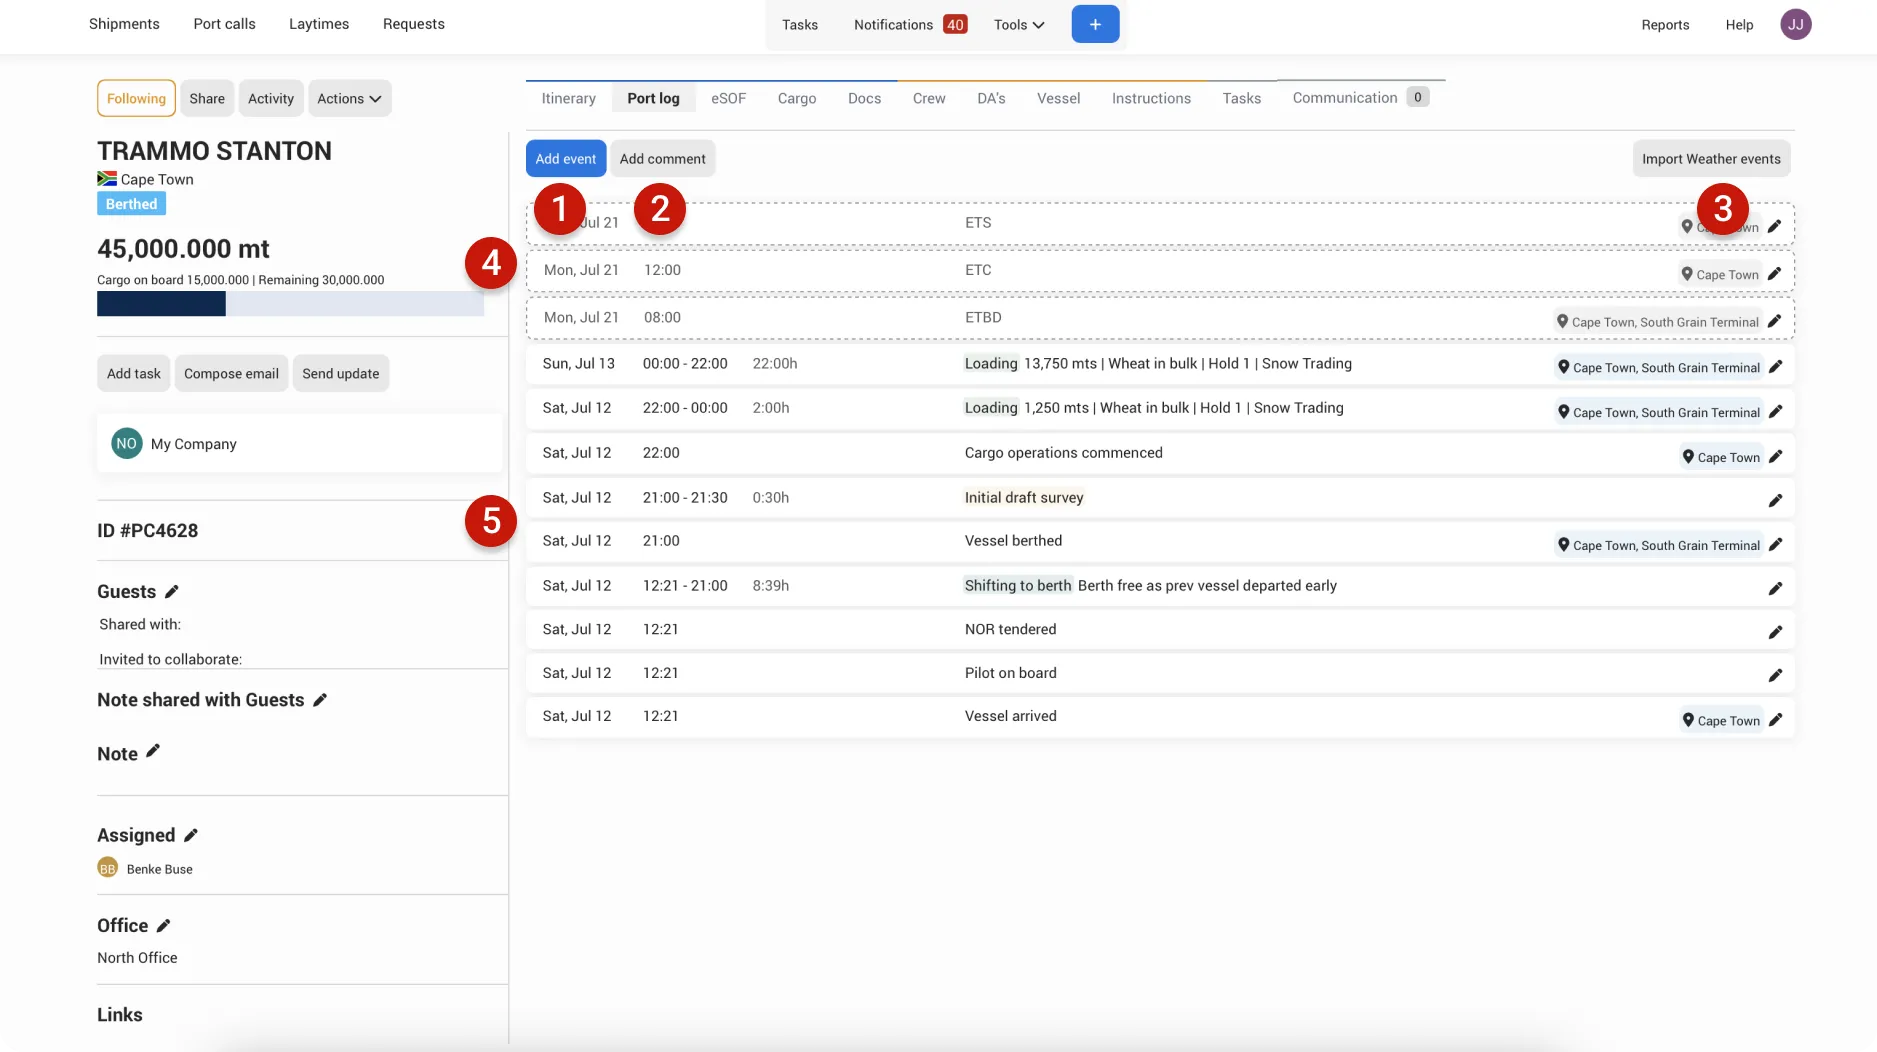This screenshot has height=1052, width=1877.
Task: Open the Cargo tab
Action: pyautogui.click(x=797, y=98)
